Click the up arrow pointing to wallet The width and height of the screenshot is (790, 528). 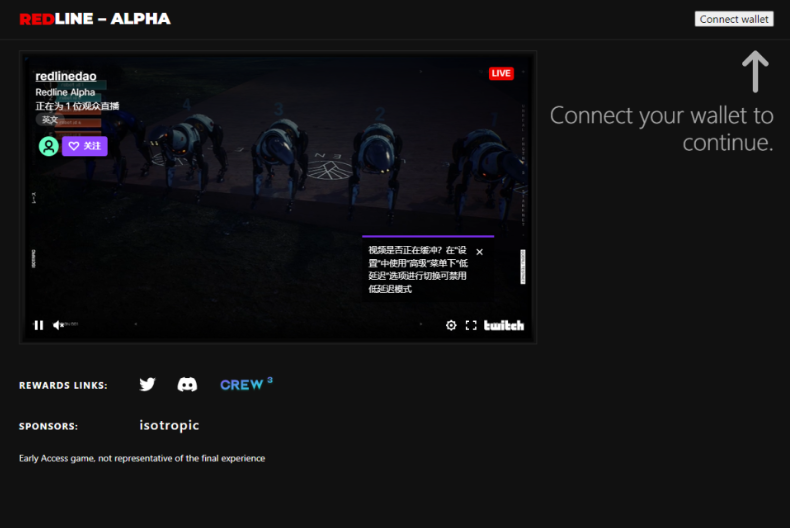coord(755,72)
